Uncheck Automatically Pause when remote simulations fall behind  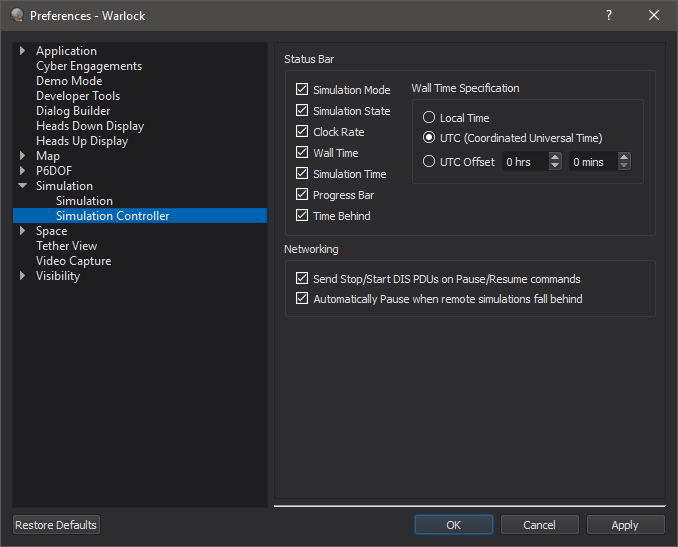(x=302, y=298)
